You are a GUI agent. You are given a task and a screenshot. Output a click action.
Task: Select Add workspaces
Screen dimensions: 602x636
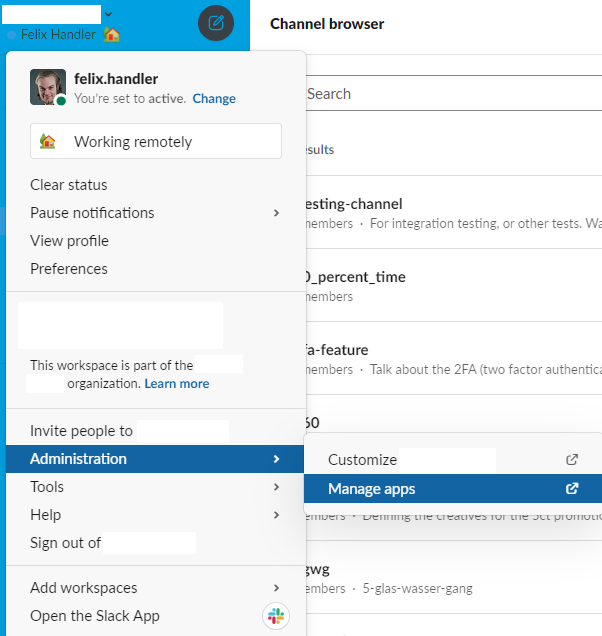pos(155,588)
